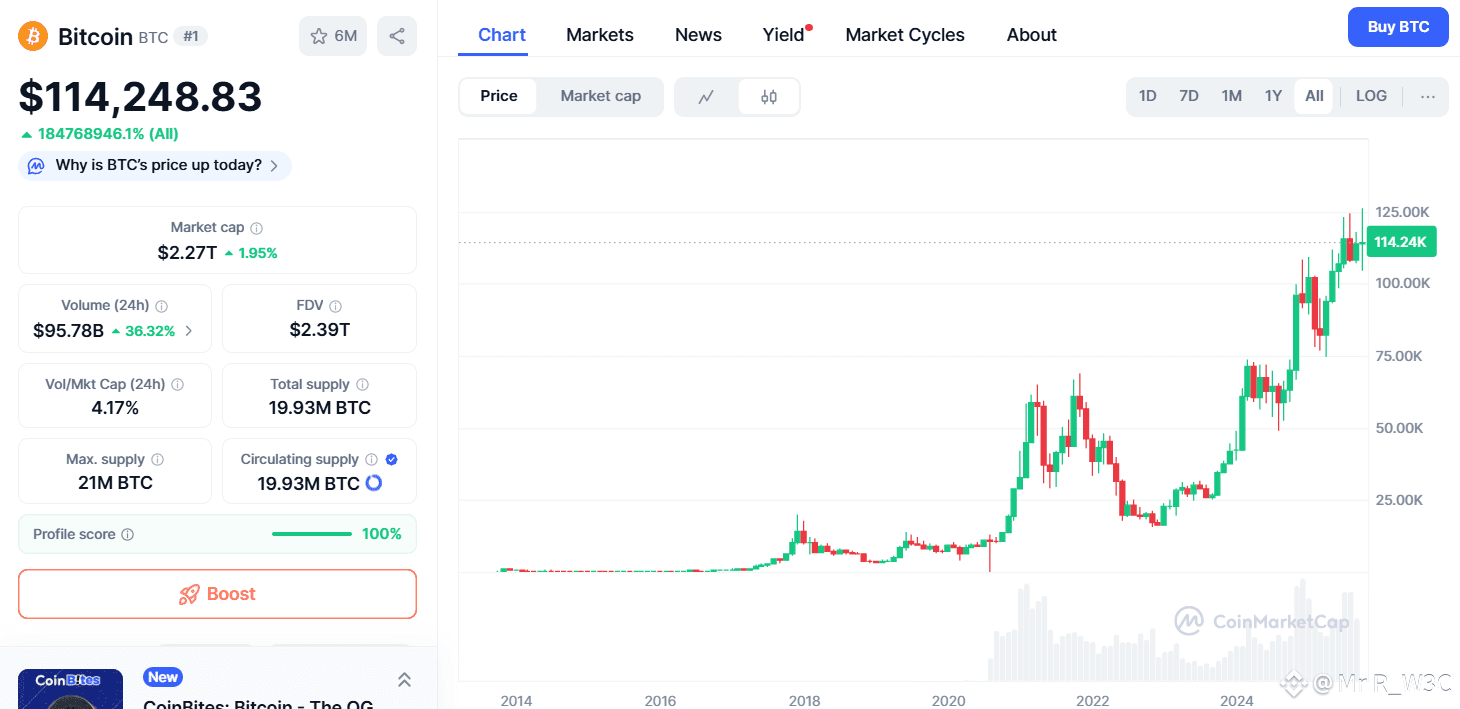Open chart more options ellipsis
The image size is (1460, 709).
pos(1427,96)
